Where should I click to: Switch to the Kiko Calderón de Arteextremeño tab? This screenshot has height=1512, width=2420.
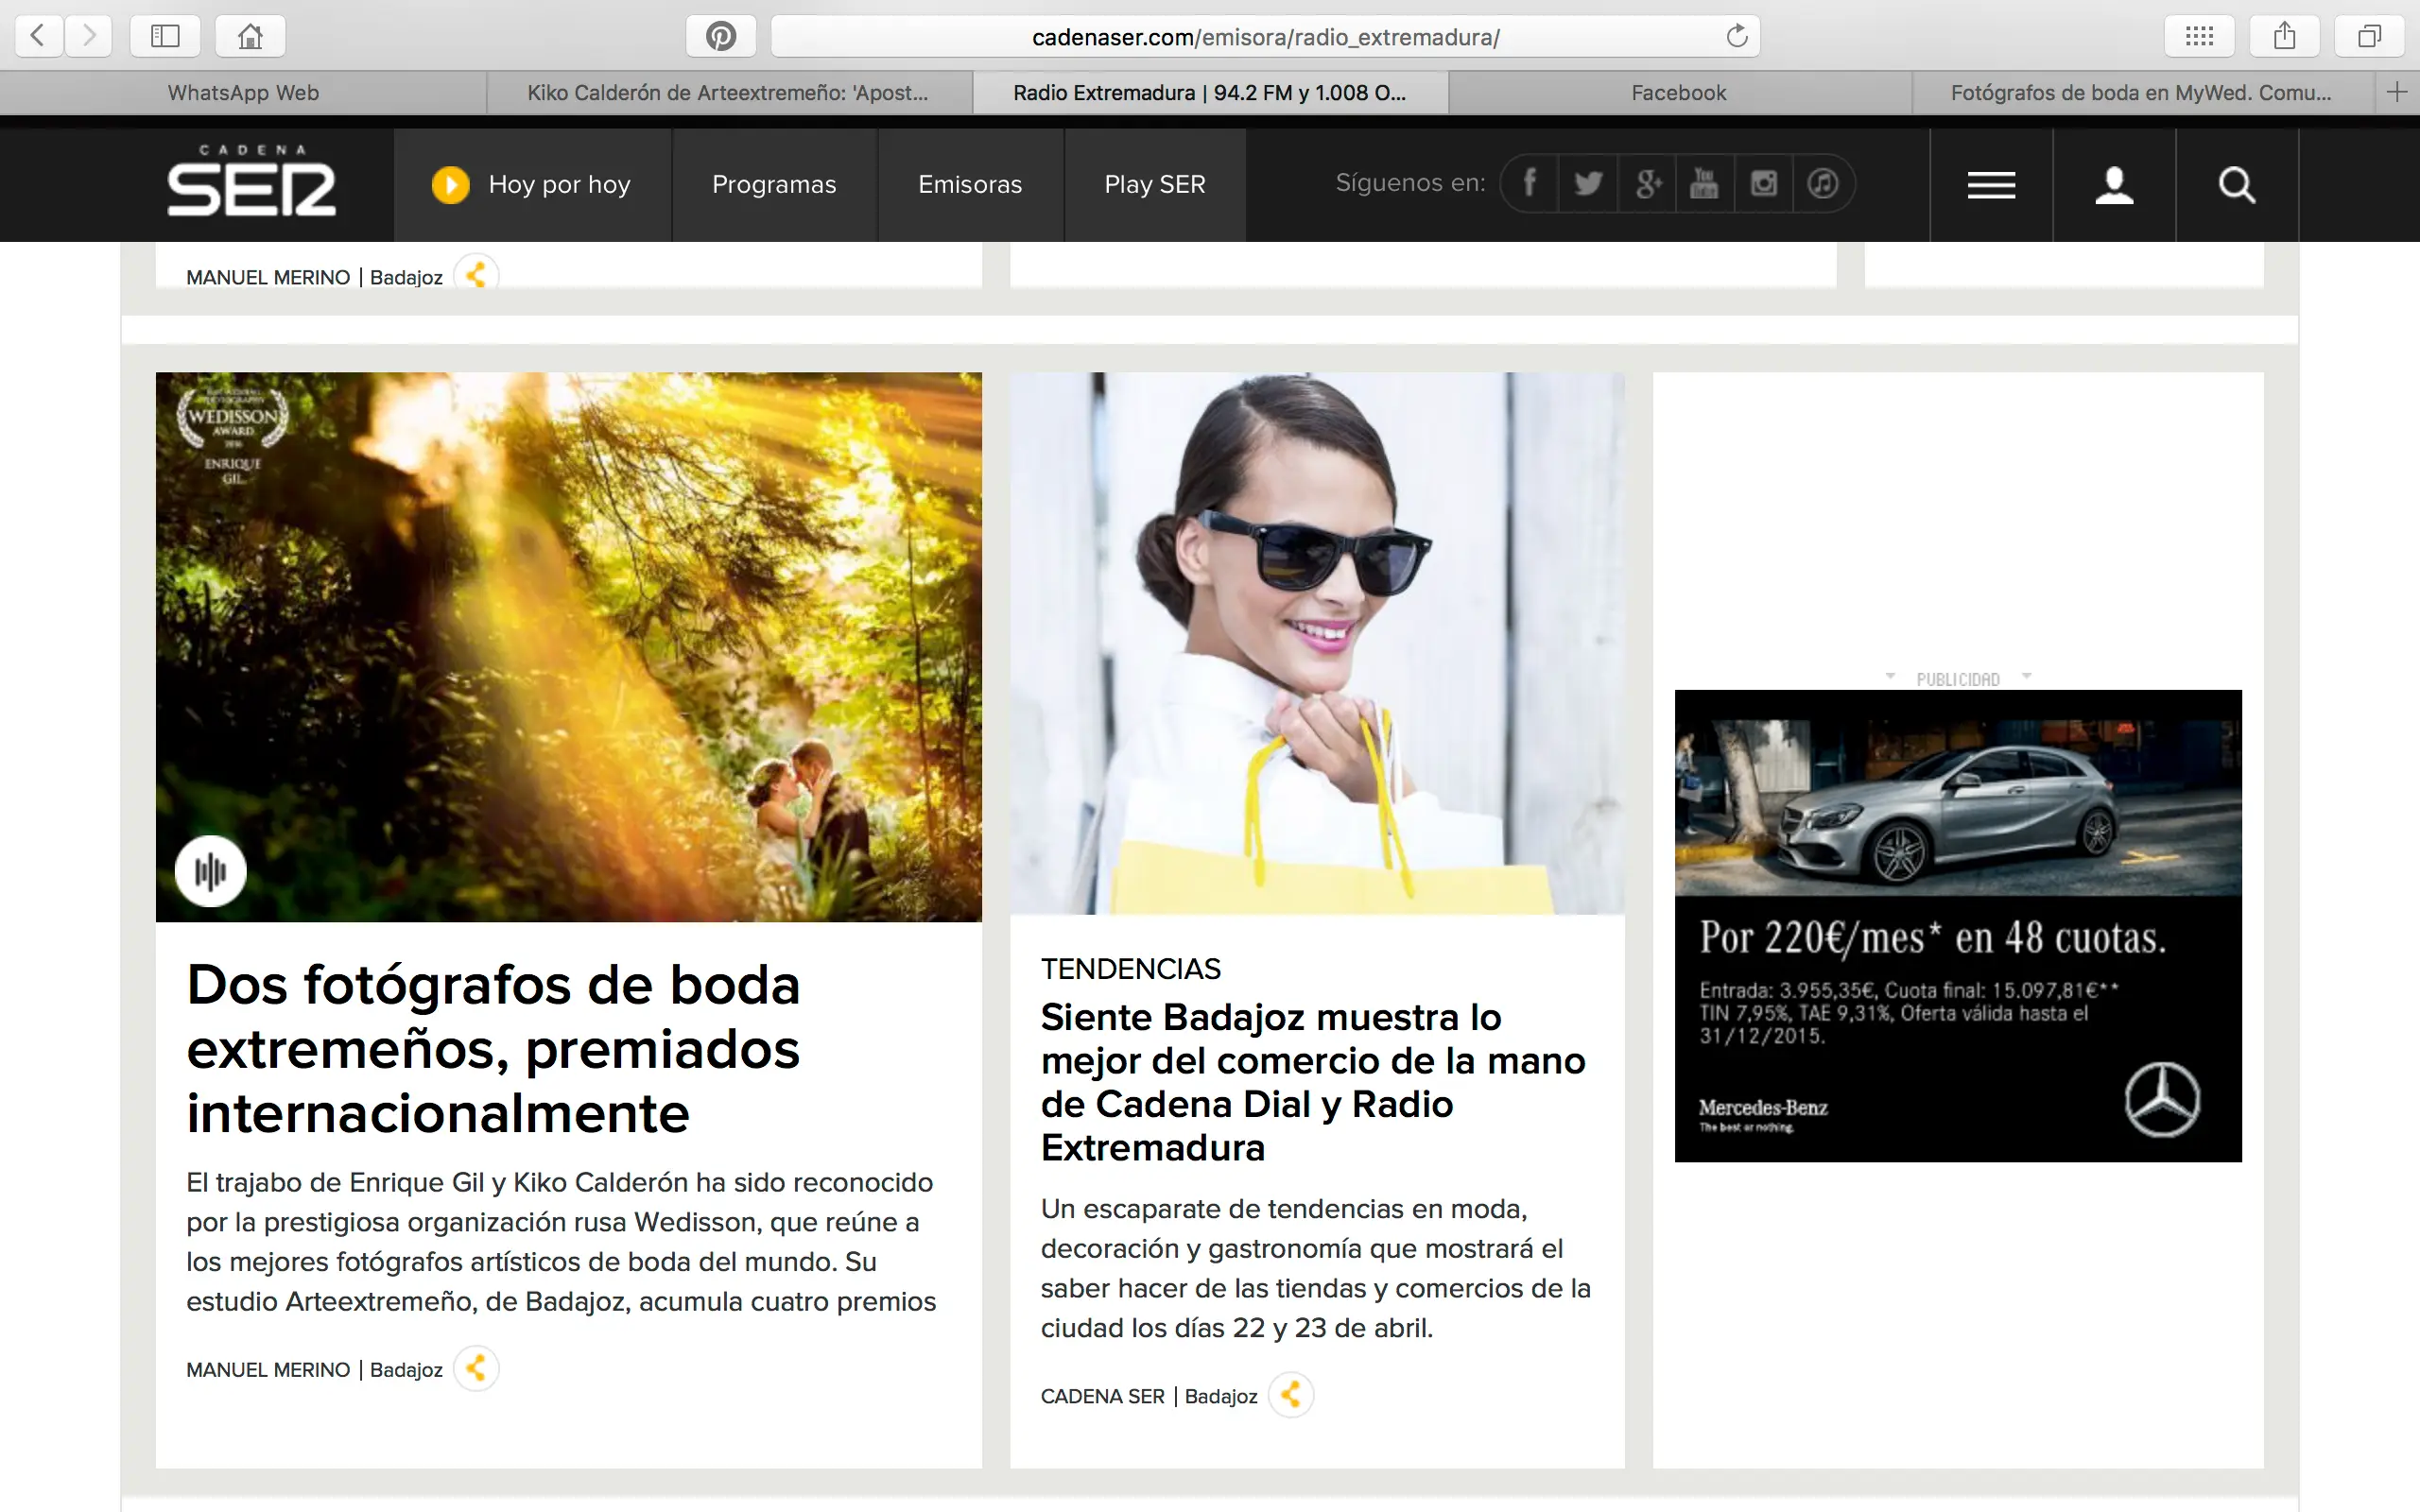click(x=728, y=93)
